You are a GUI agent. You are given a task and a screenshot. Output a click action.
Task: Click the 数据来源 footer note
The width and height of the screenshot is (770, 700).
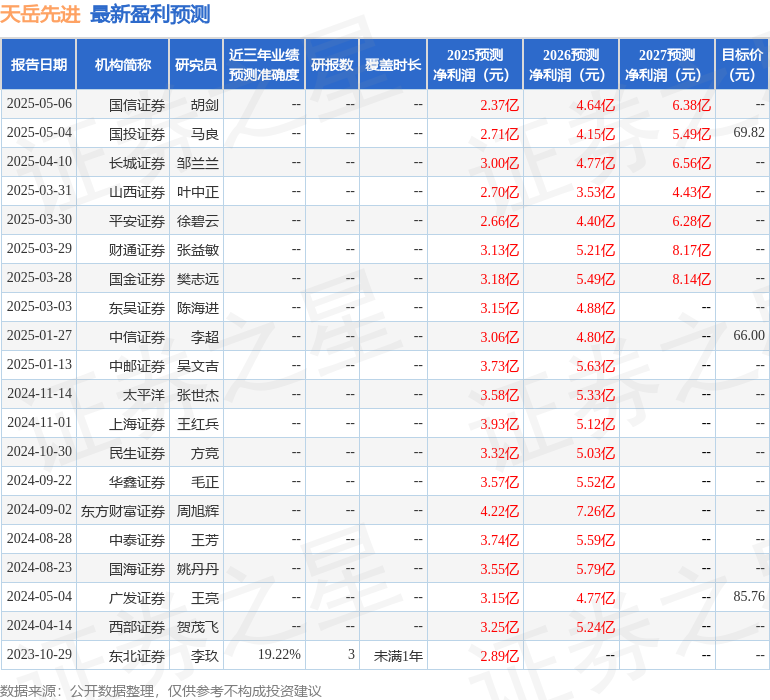[161, 691]
